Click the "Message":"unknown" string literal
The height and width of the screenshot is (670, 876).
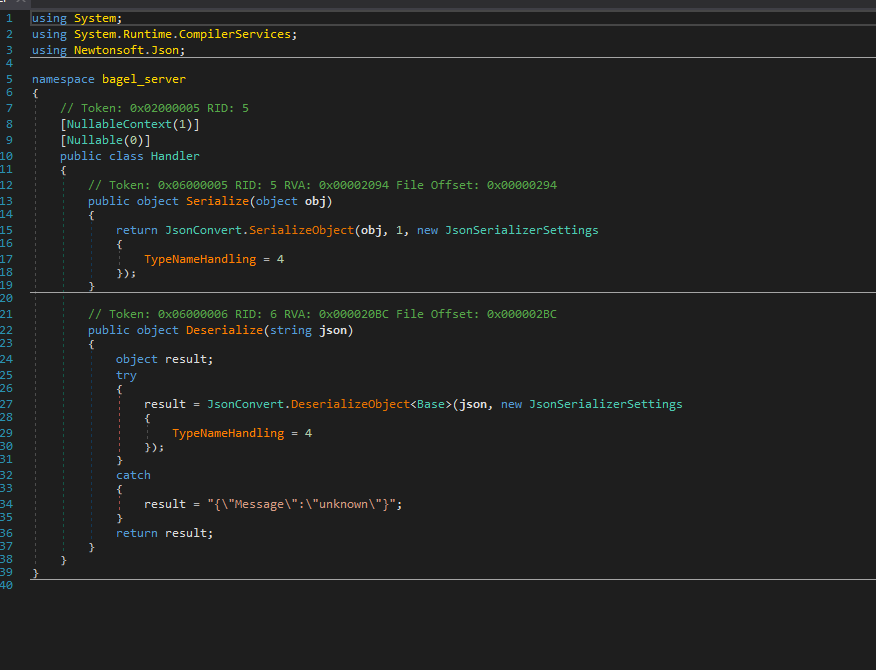click(302, 505)
